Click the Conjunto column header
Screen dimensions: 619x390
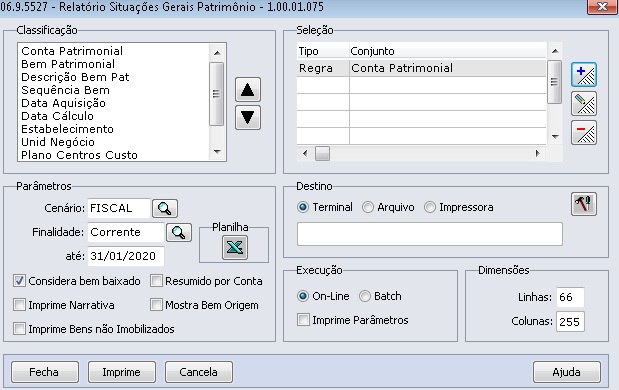tap(448, 51)
